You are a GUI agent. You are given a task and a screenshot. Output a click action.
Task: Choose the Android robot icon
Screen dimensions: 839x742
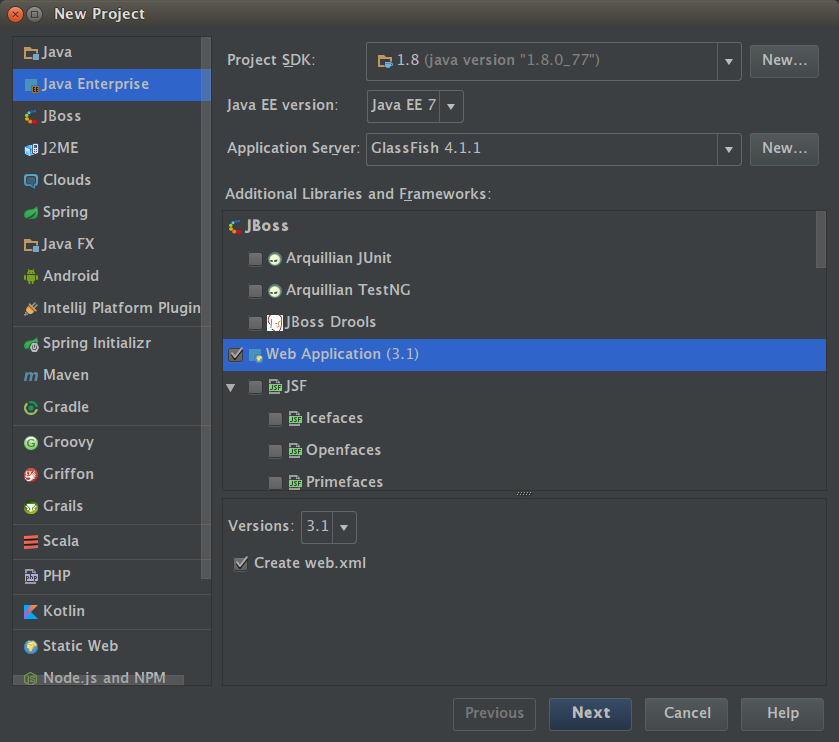31,277
